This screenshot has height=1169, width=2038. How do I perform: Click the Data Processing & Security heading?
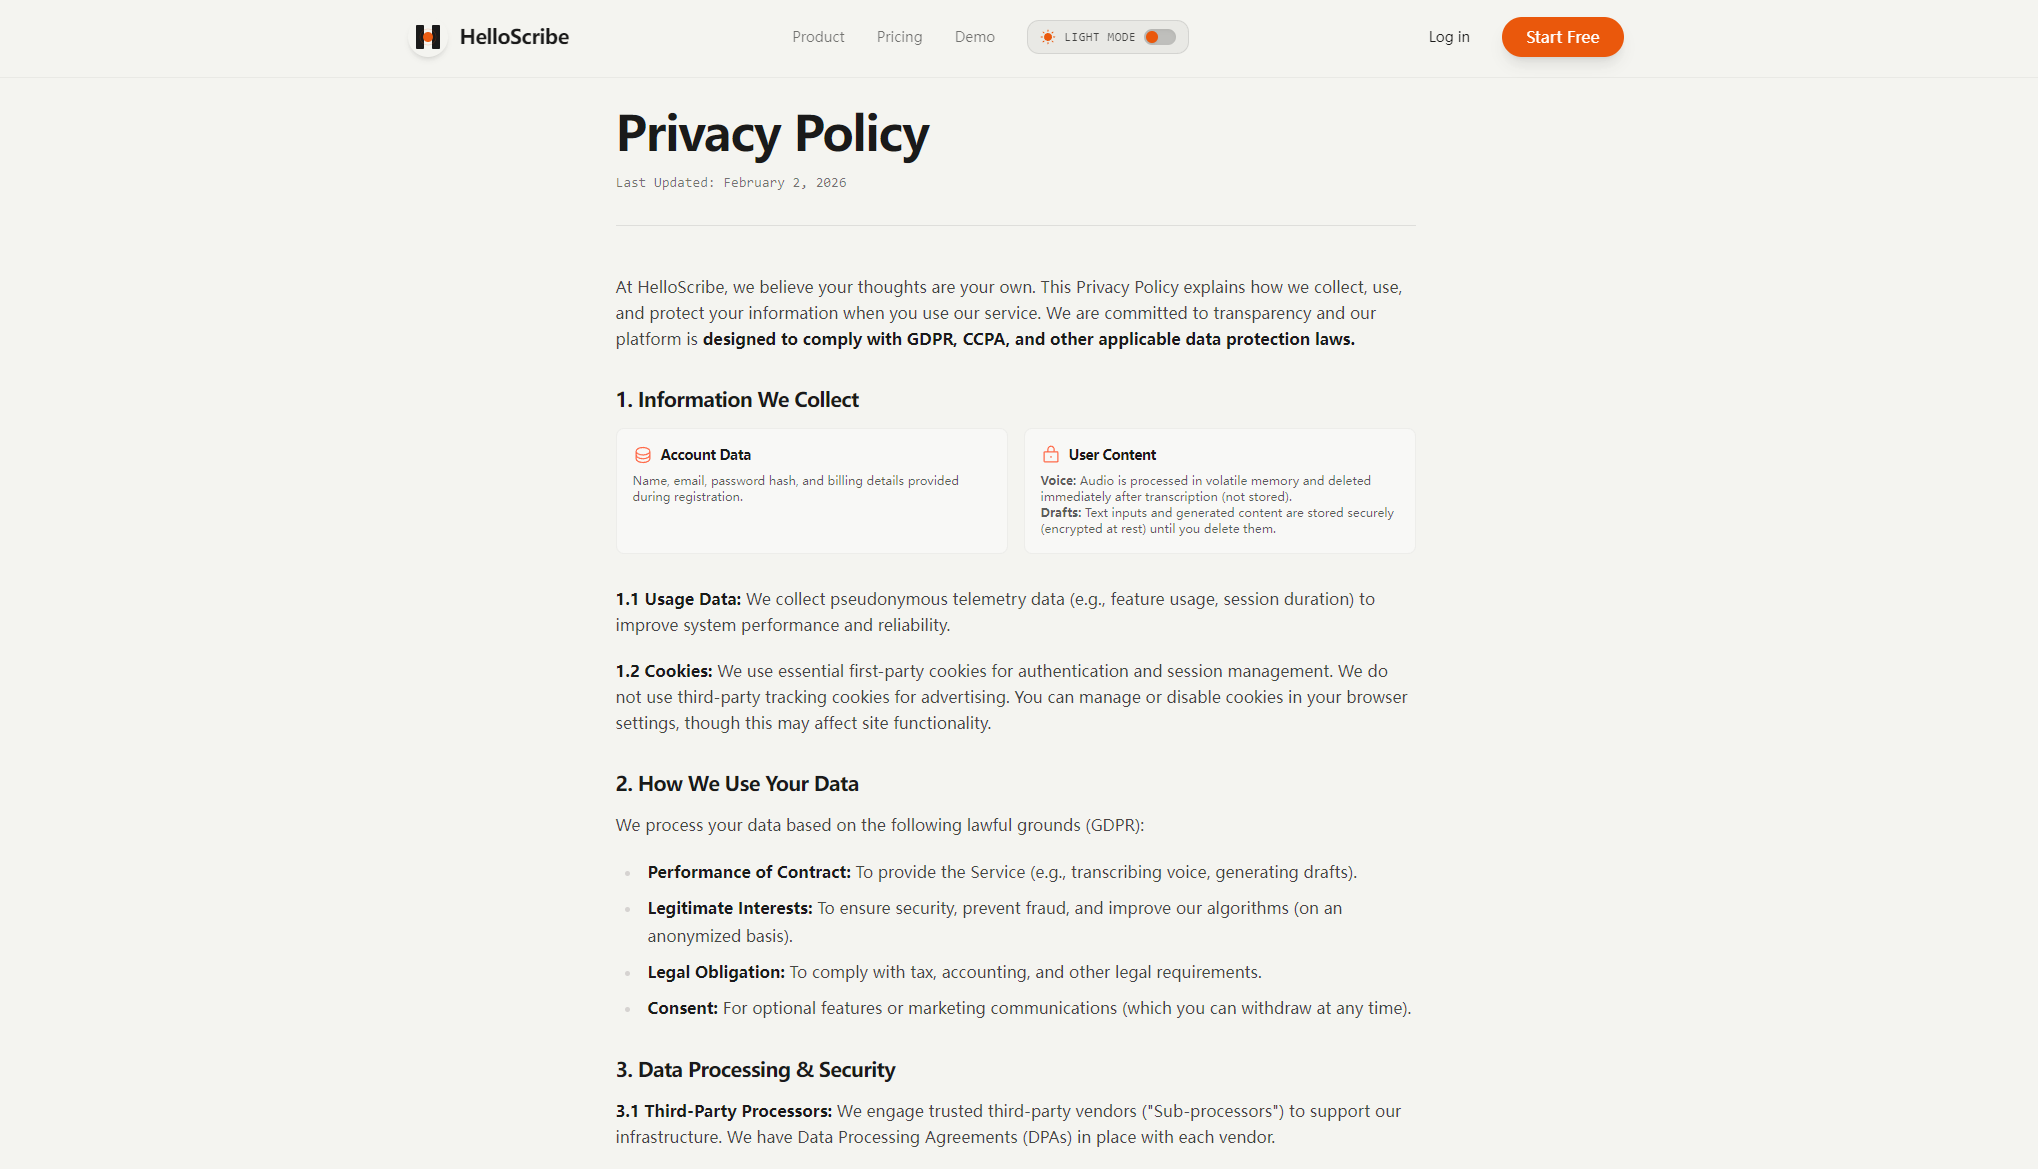tap(755, 1070)
